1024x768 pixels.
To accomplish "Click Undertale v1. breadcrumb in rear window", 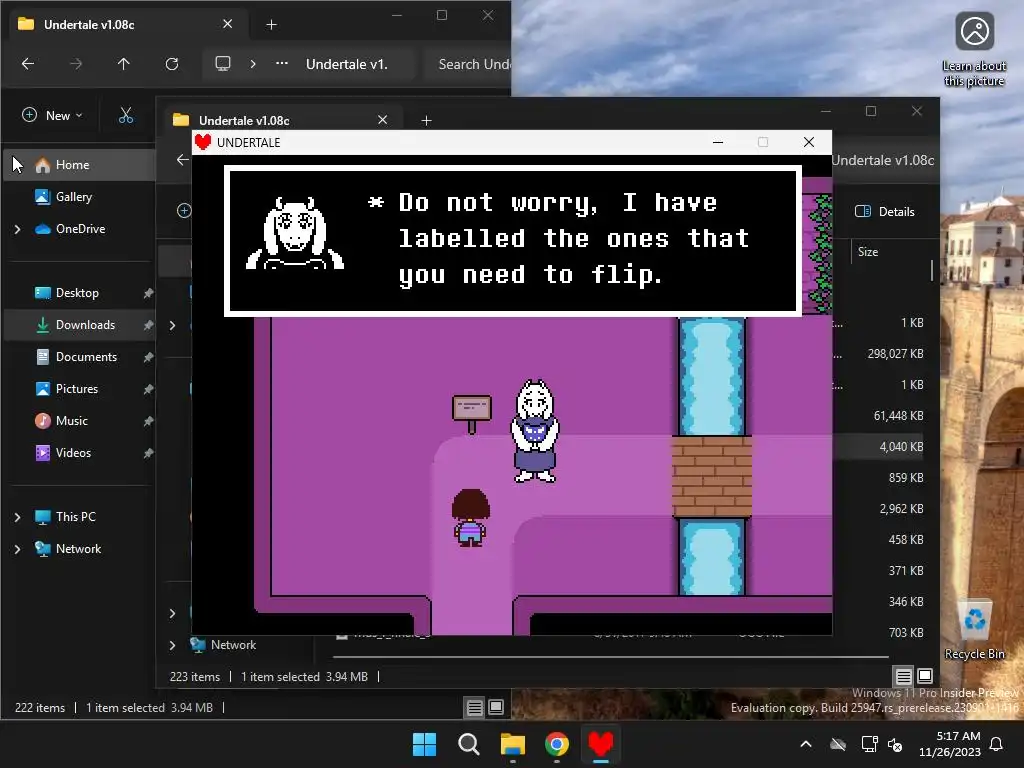I will point(347,64).
